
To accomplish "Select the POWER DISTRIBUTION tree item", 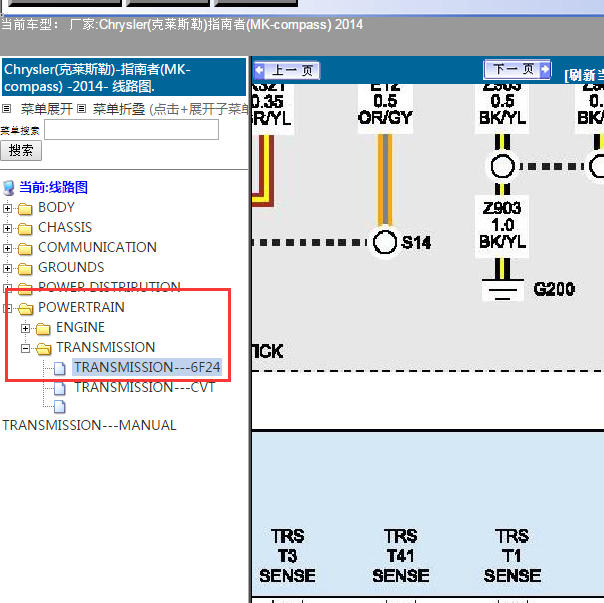I will click(x=109, y=286).
